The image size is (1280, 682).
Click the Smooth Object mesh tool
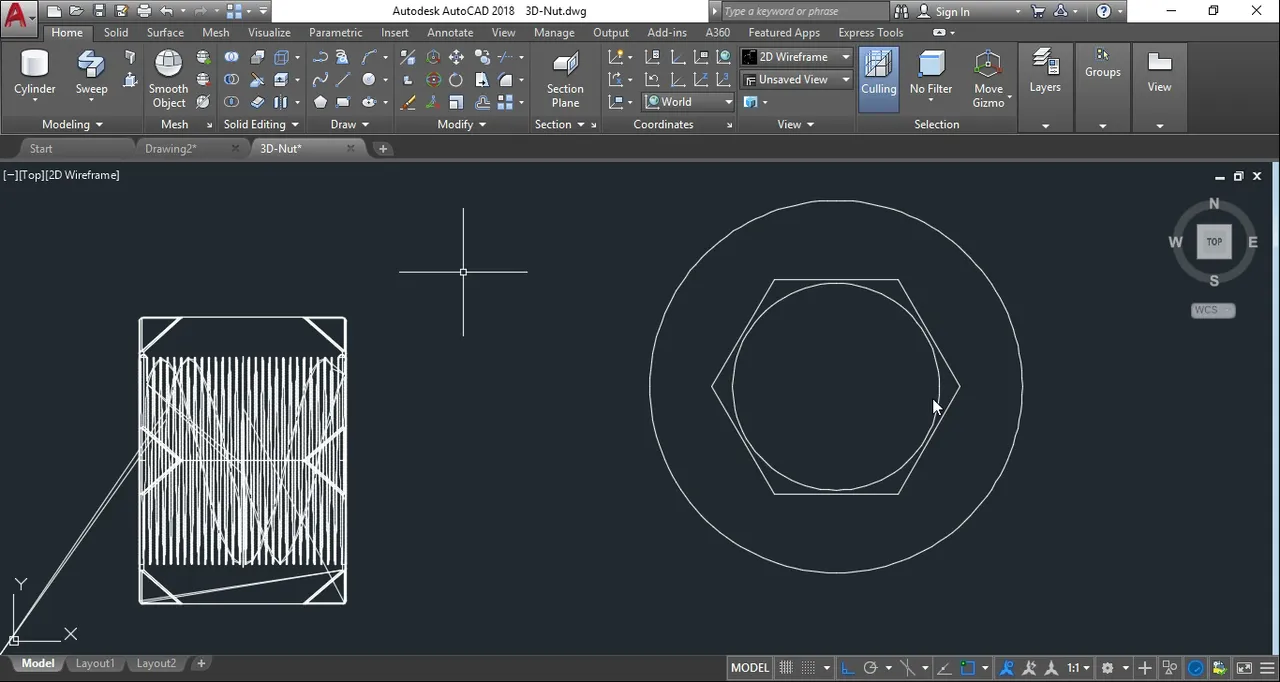click(168, 78)
